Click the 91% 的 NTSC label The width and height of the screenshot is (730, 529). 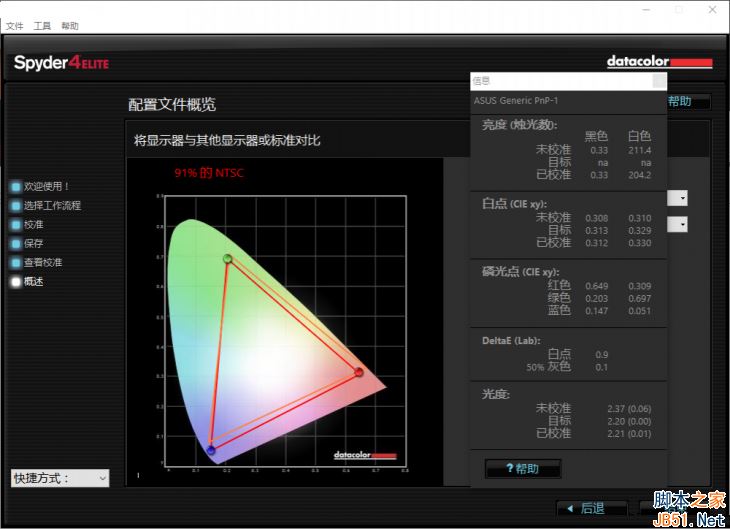(209, 173)
